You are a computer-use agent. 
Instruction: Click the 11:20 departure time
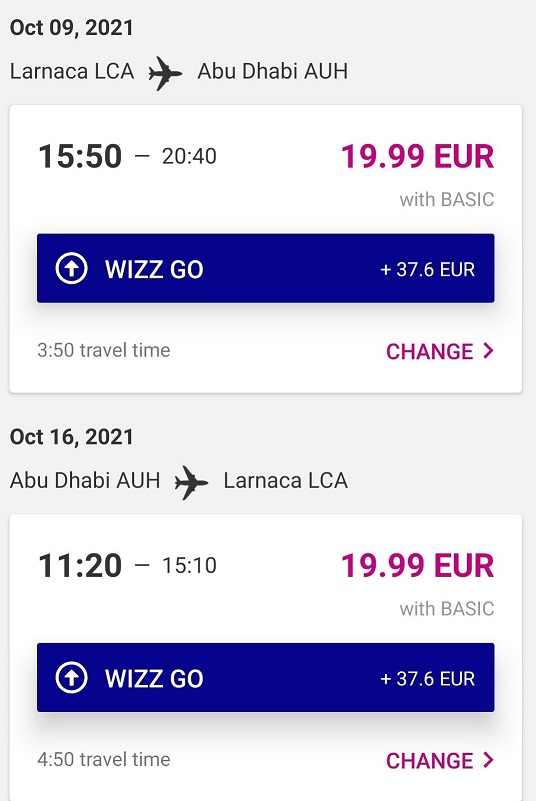point(80,566)
